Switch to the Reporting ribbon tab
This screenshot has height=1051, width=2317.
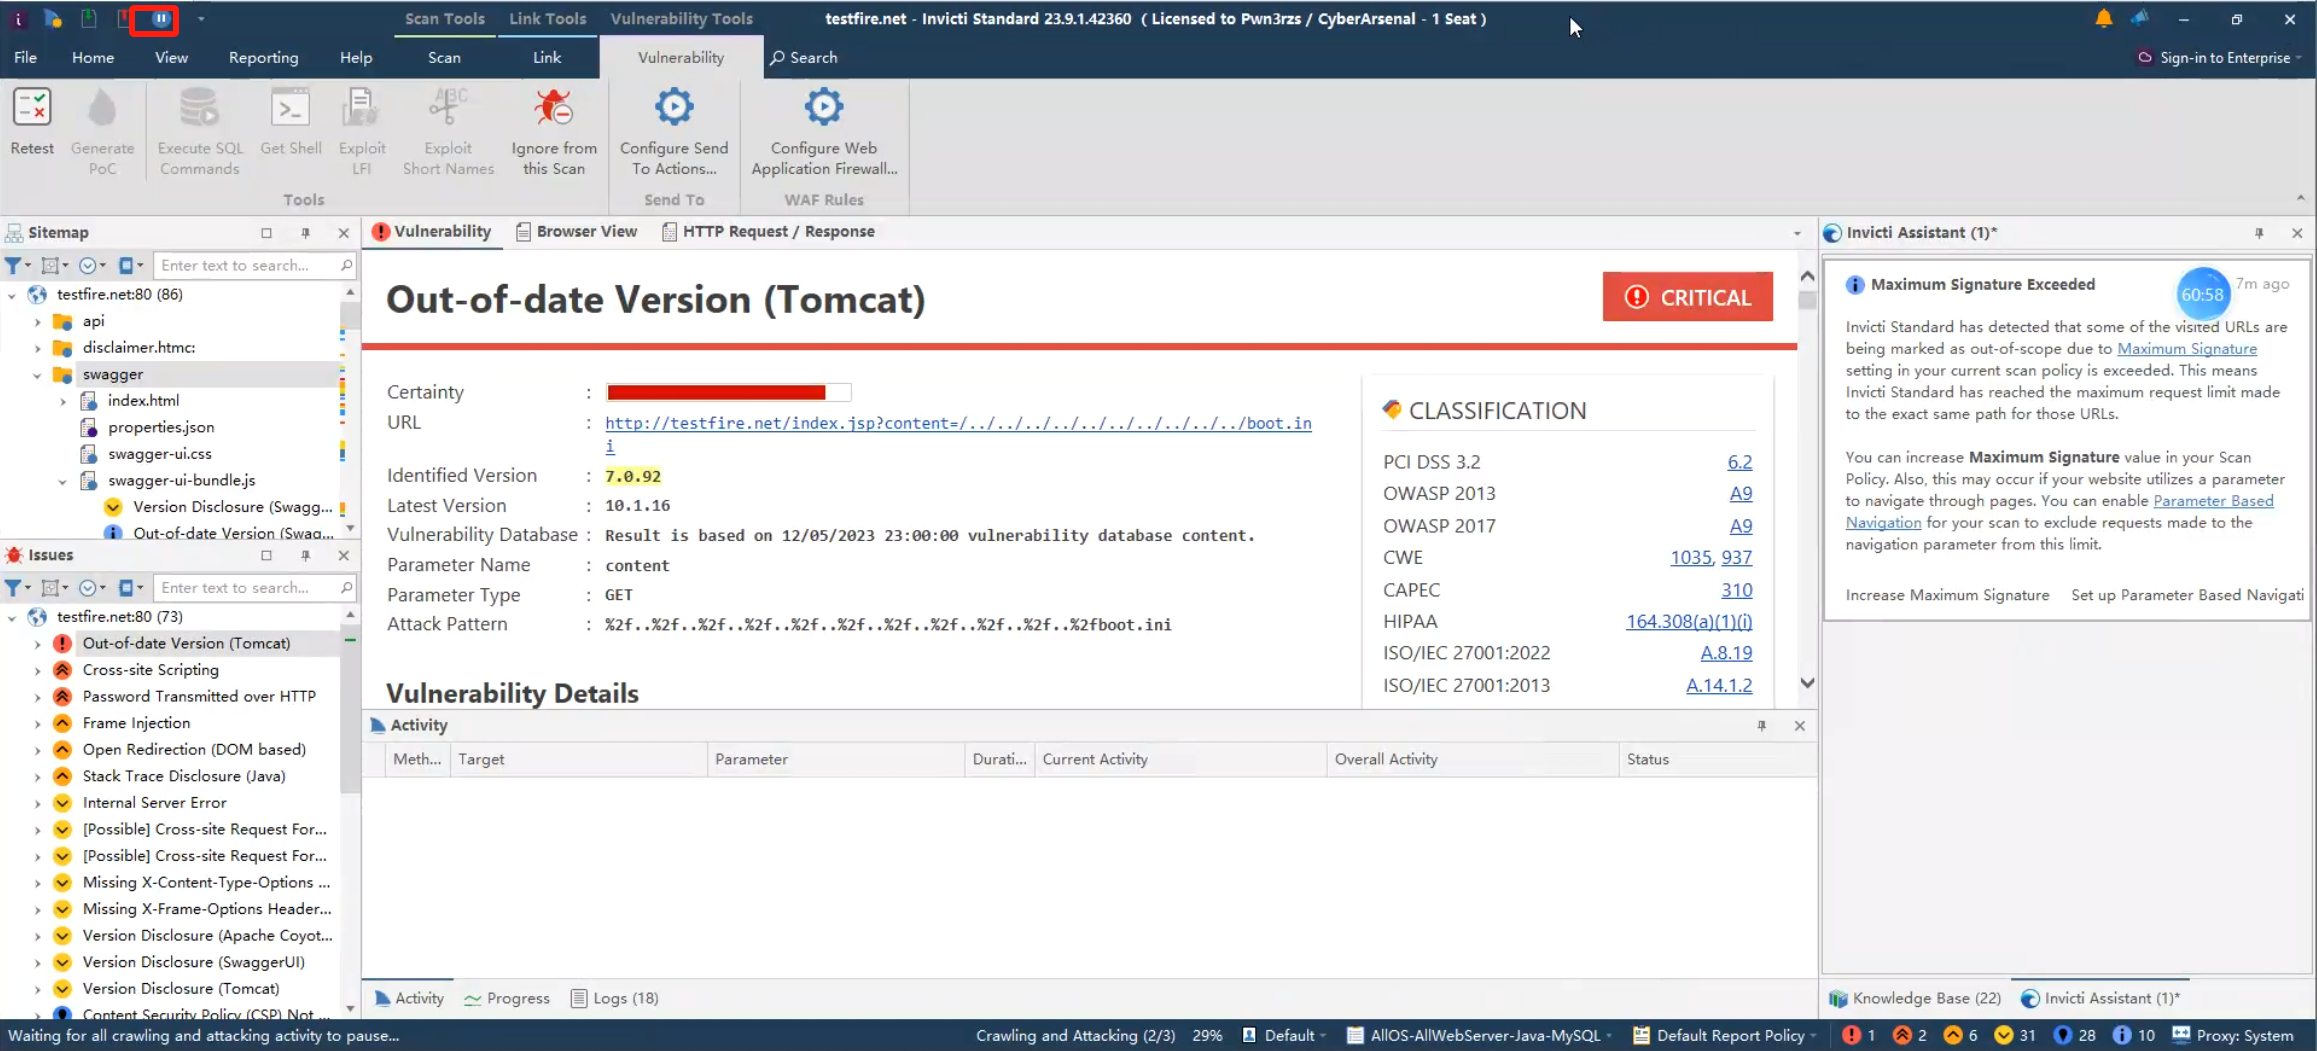(263, 57)
